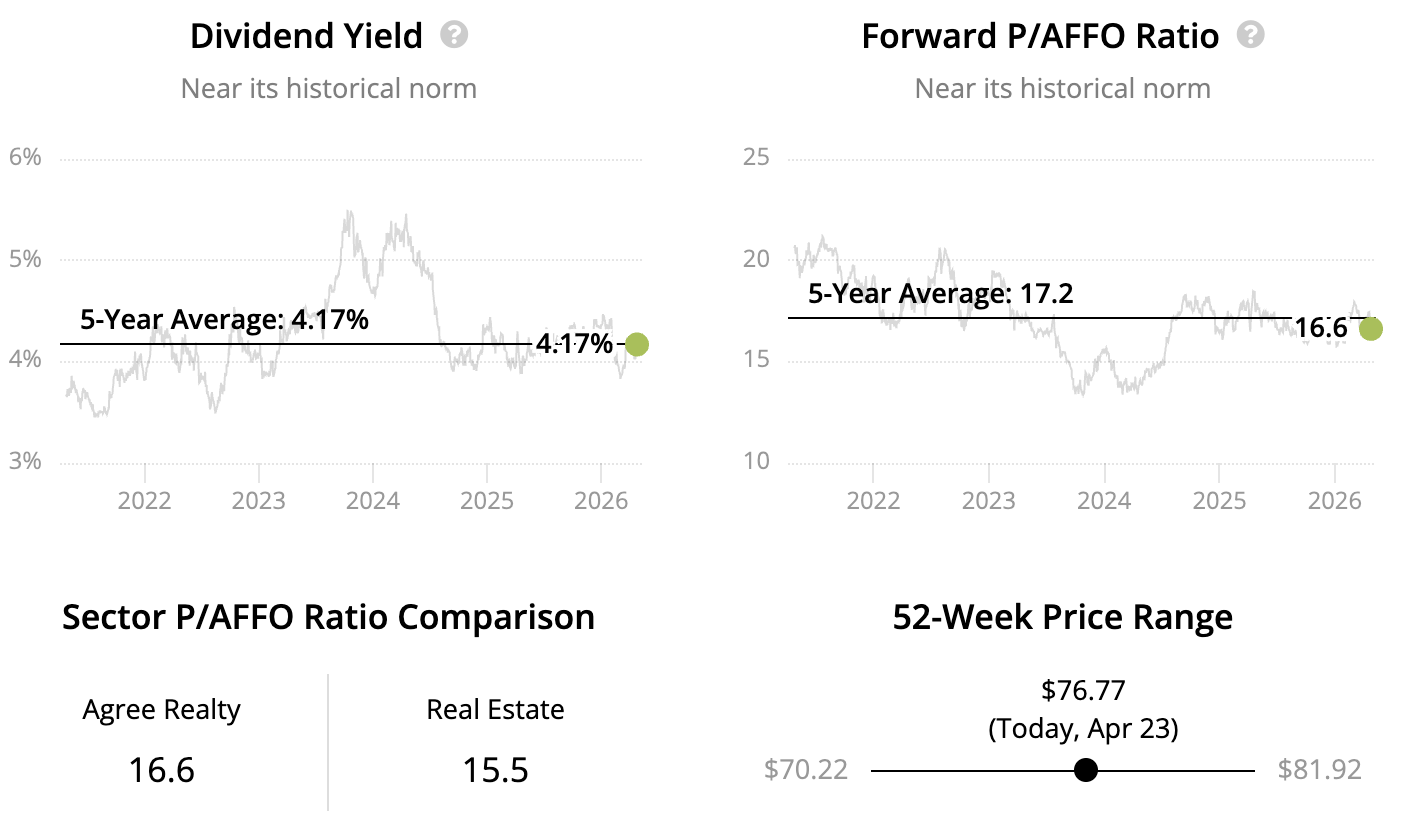The height and width of the screenshot is (830, 1414).
Task: Select the Real Estate ratio value 15.5
Action: point(495,770)
